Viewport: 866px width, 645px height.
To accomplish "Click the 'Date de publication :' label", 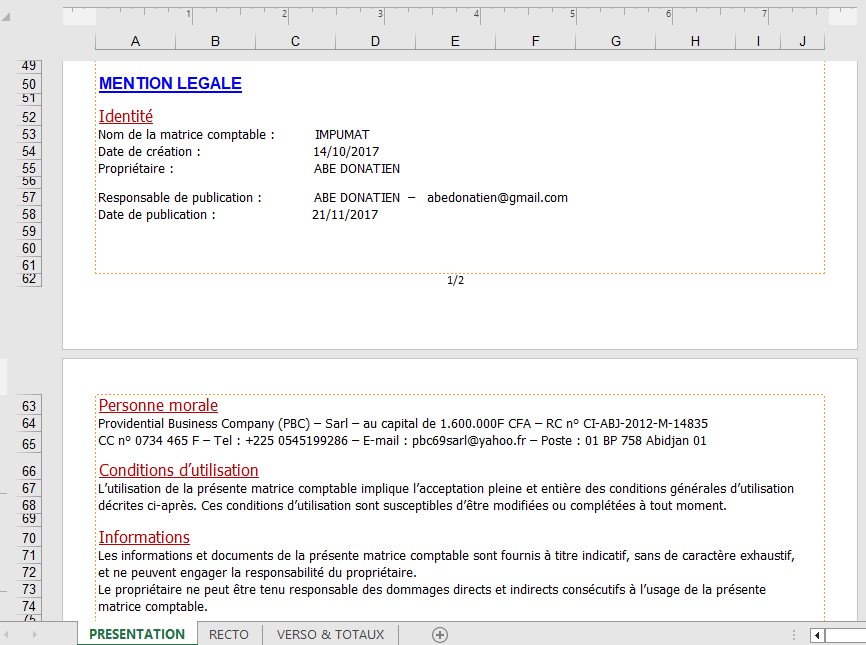I will point(156,215).
